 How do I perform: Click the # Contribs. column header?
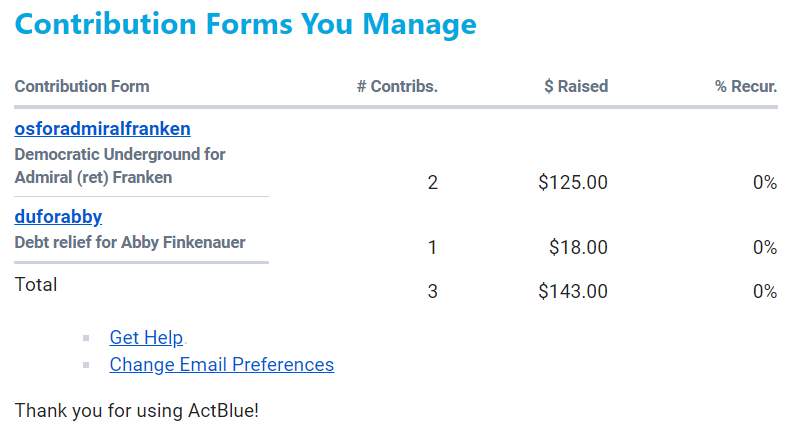tap(397, 86)
